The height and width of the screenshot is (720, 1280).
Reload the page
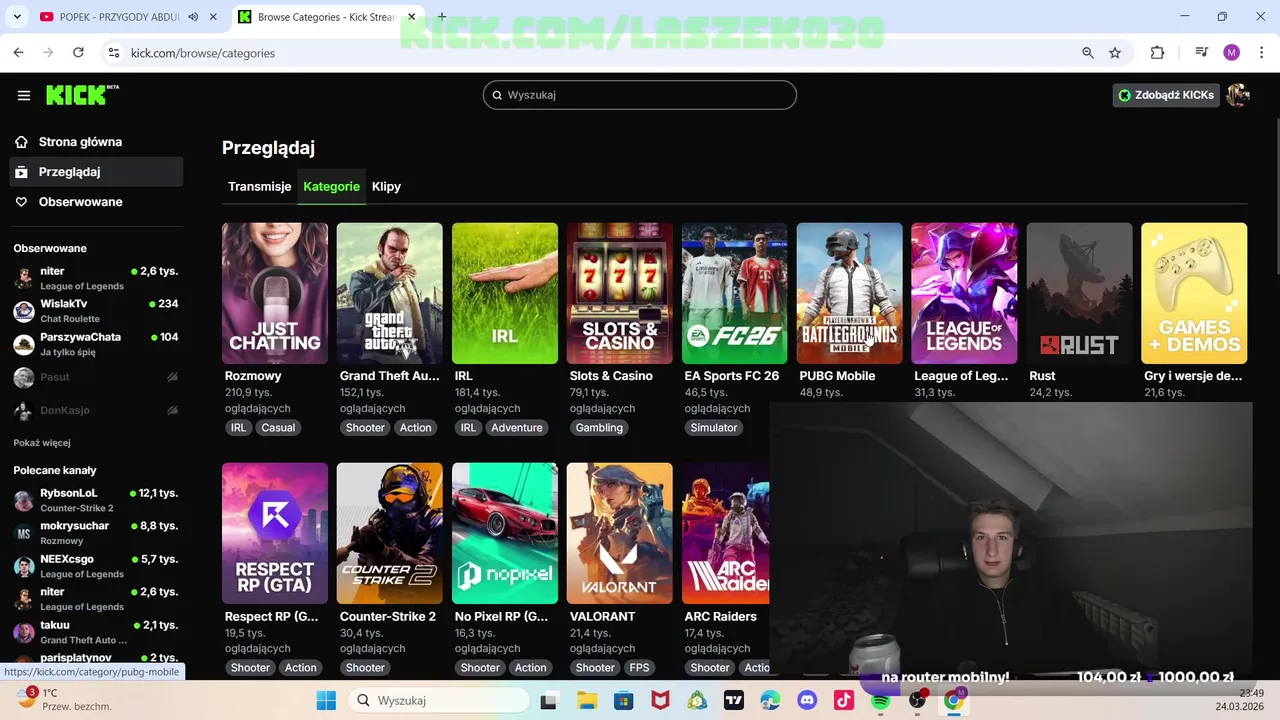(78, 53)
